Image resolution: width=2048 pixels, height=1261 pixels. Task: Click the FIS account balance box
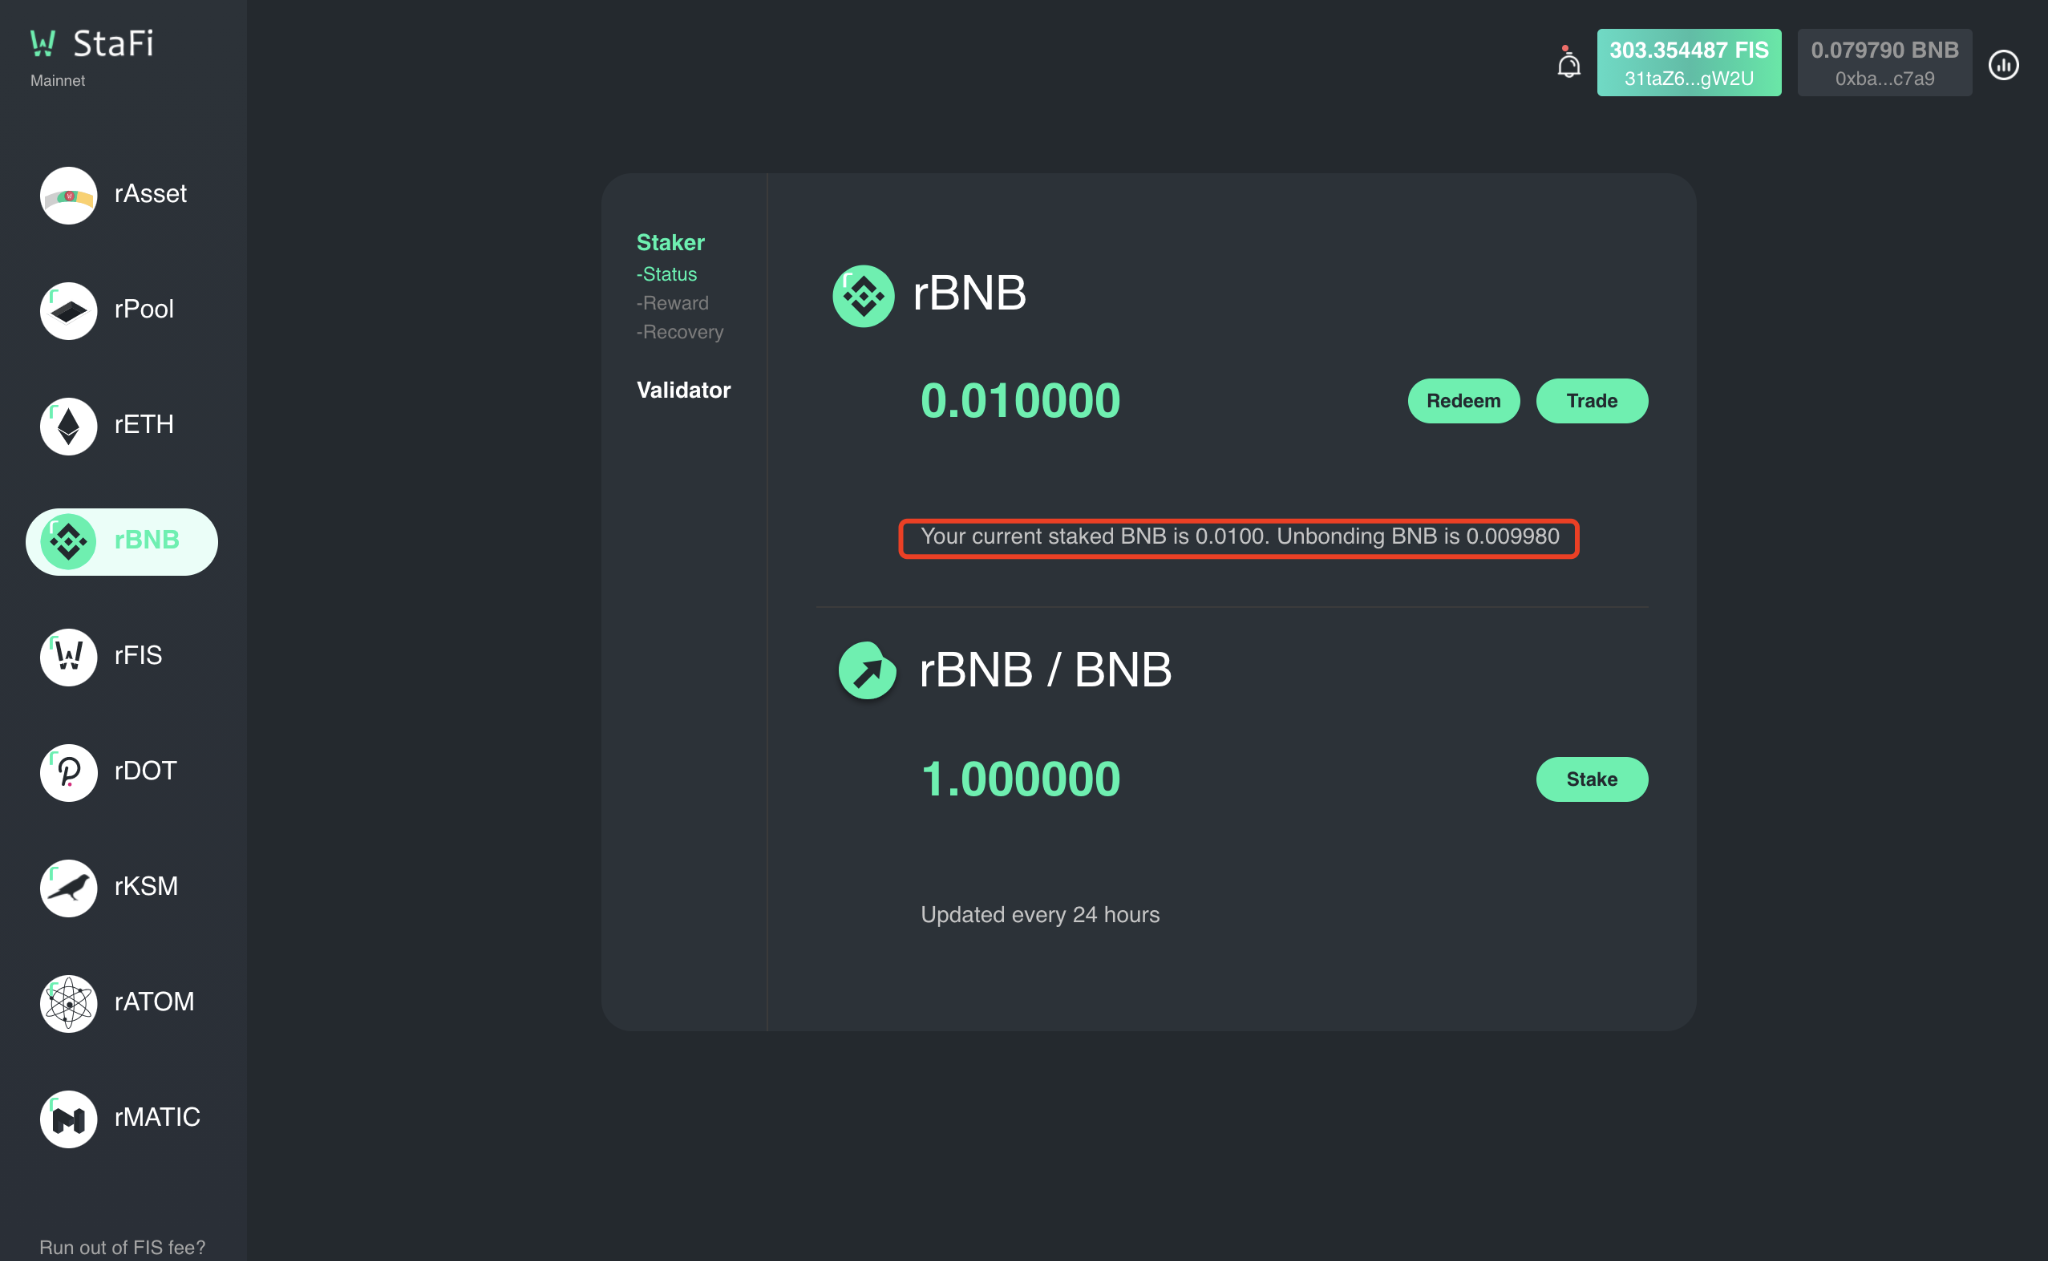[1688, 63]
